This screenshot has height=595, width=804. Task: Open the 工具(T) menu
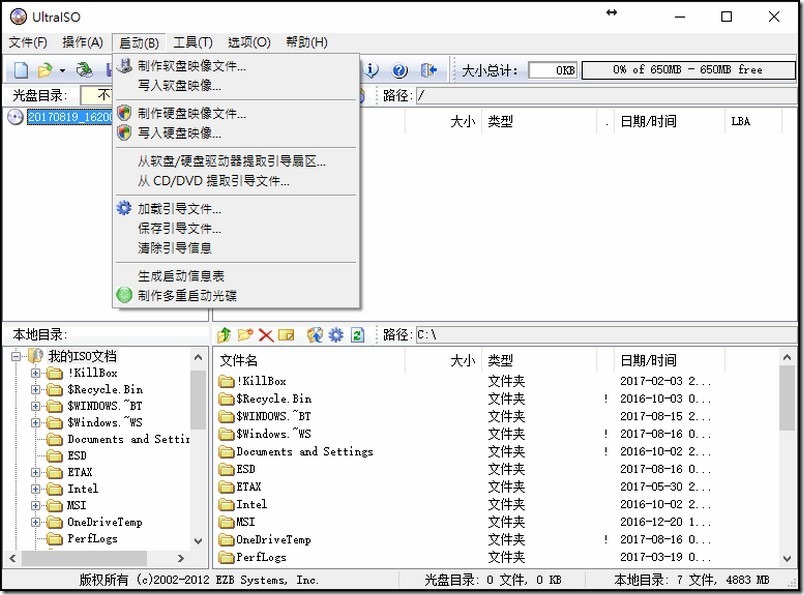193,43
